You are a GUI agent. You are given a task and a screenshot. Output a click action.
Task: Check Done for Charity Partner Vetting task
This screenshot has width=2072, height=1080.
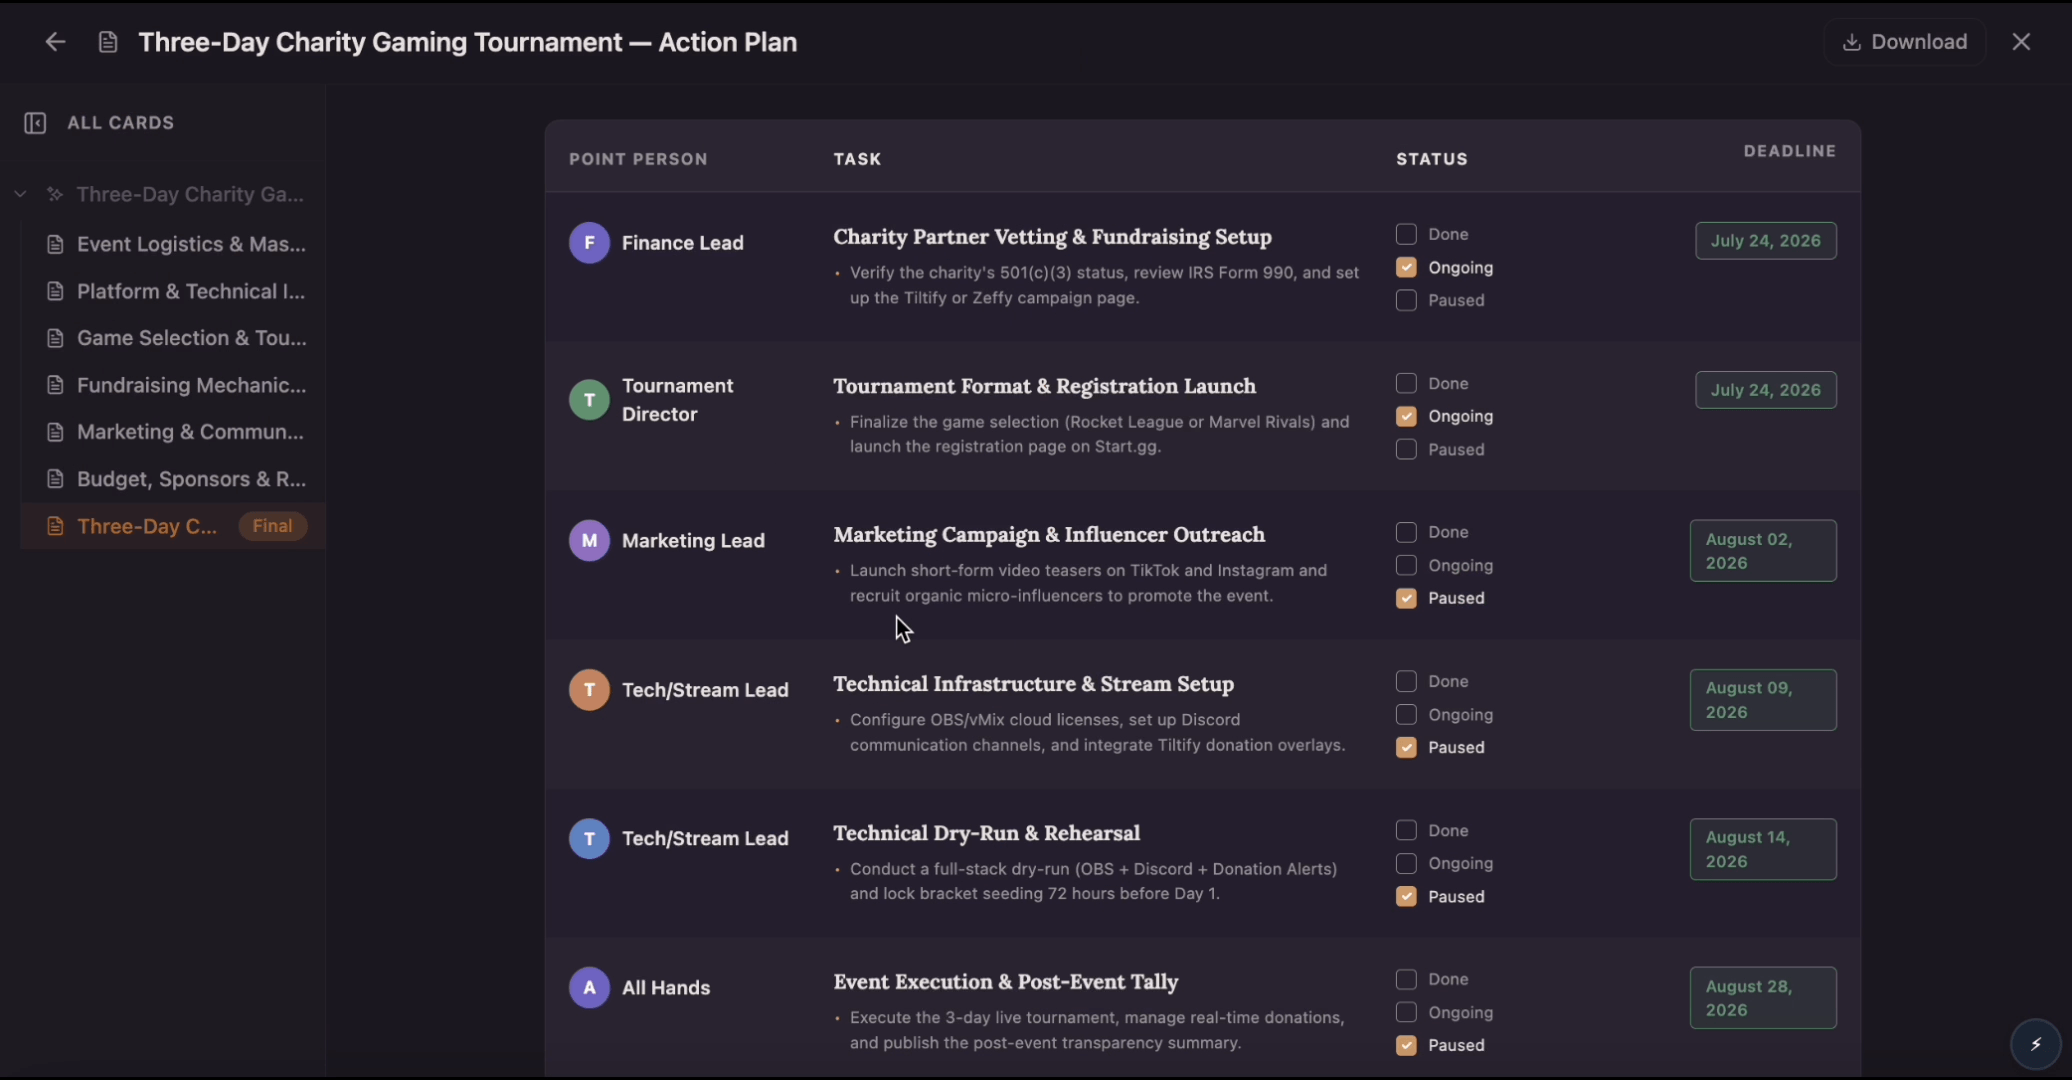[x=1406, y=234]
